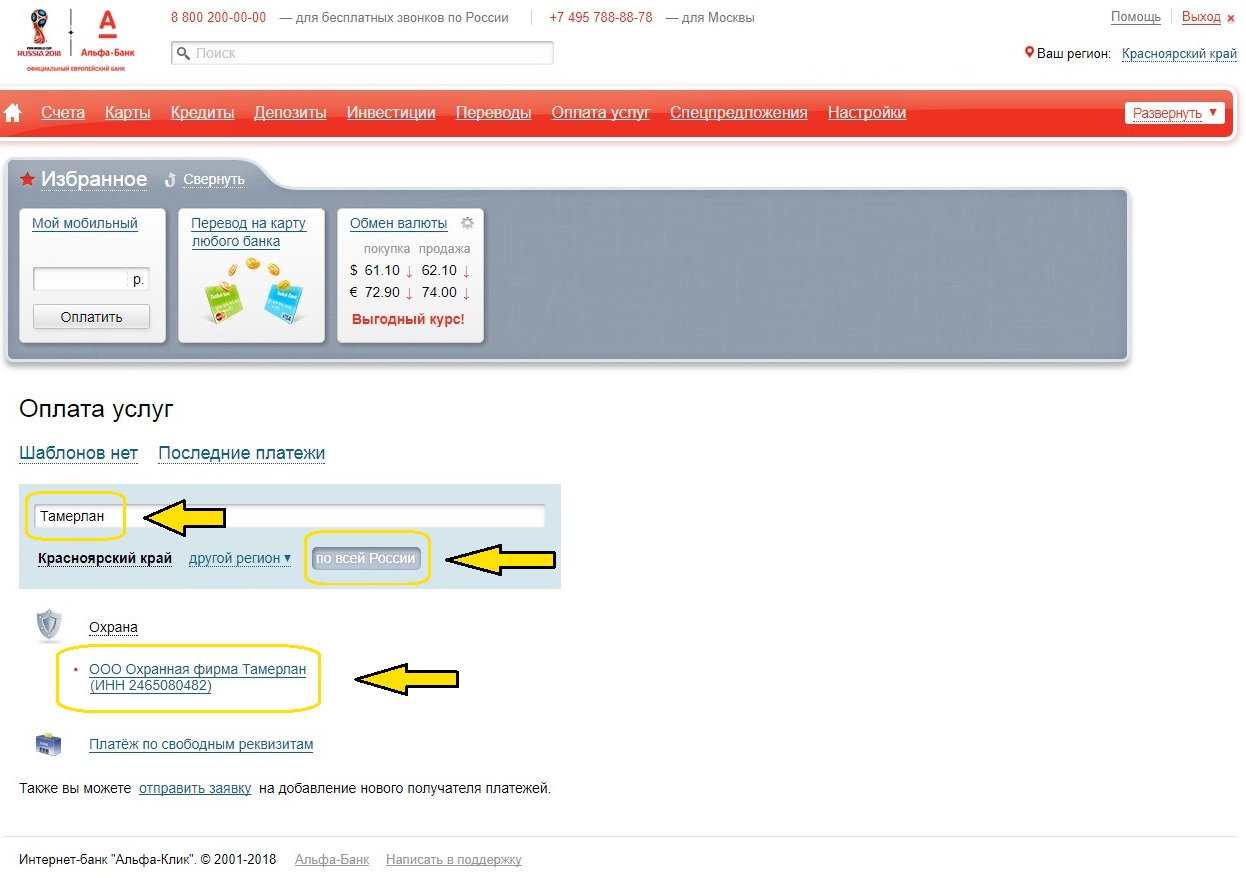1246x878 pixels.
Task: Click the free requisites payment icon
Action: click(x=48, y=745)
